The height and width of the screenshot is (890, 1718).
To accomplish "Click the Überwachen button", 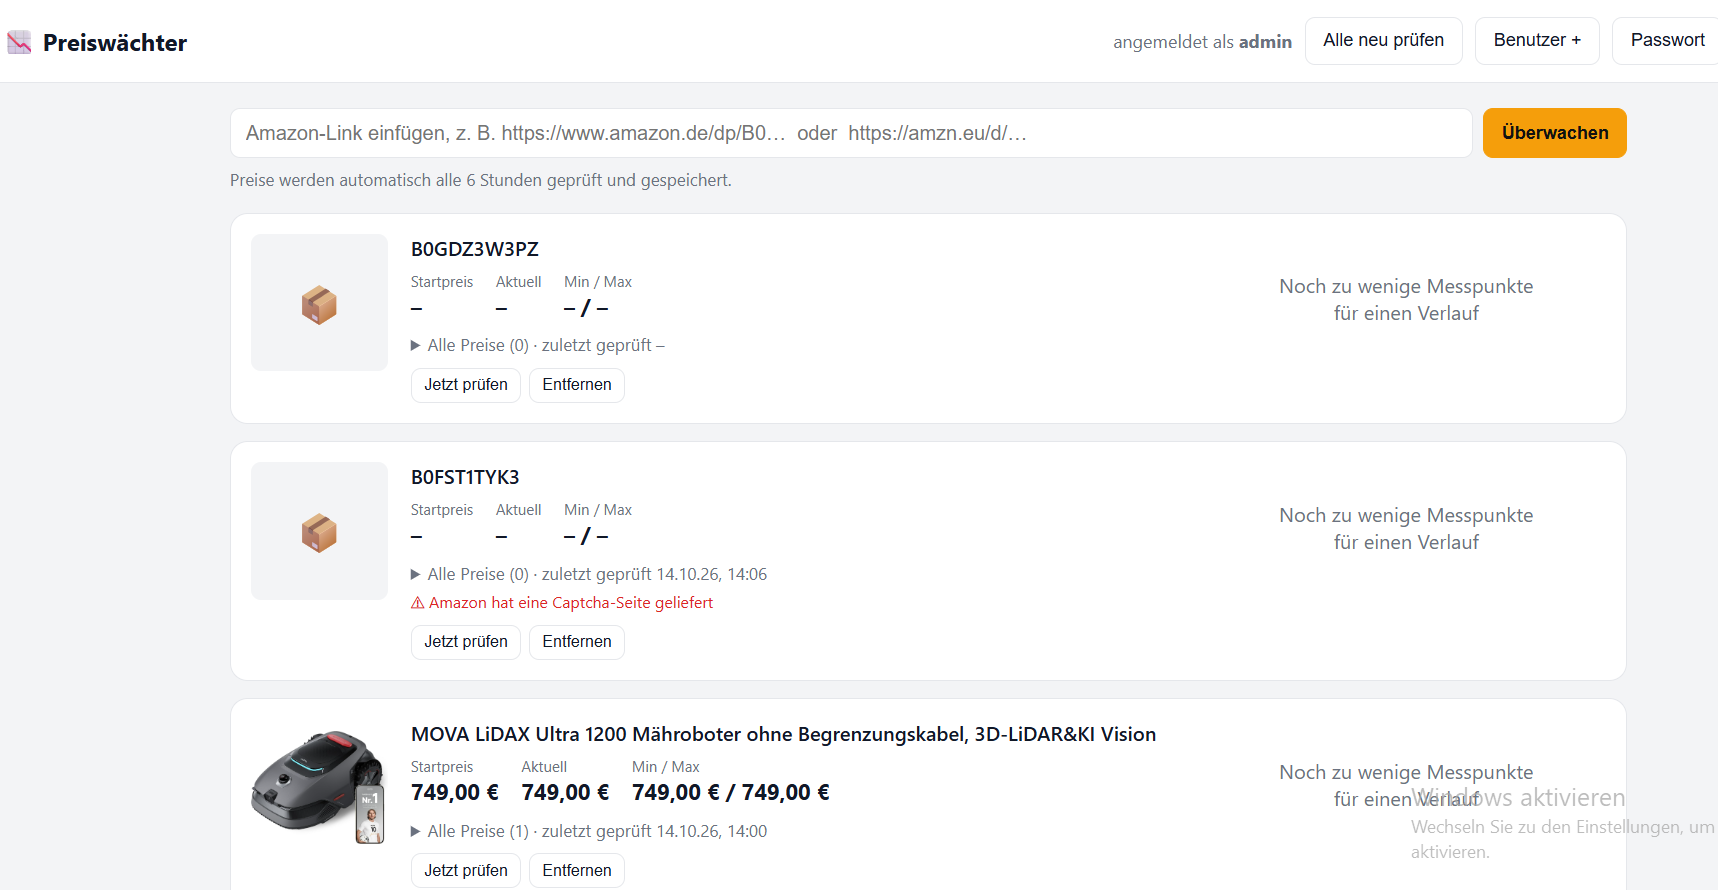I will pyautogui.click(x=1554, y=133).
